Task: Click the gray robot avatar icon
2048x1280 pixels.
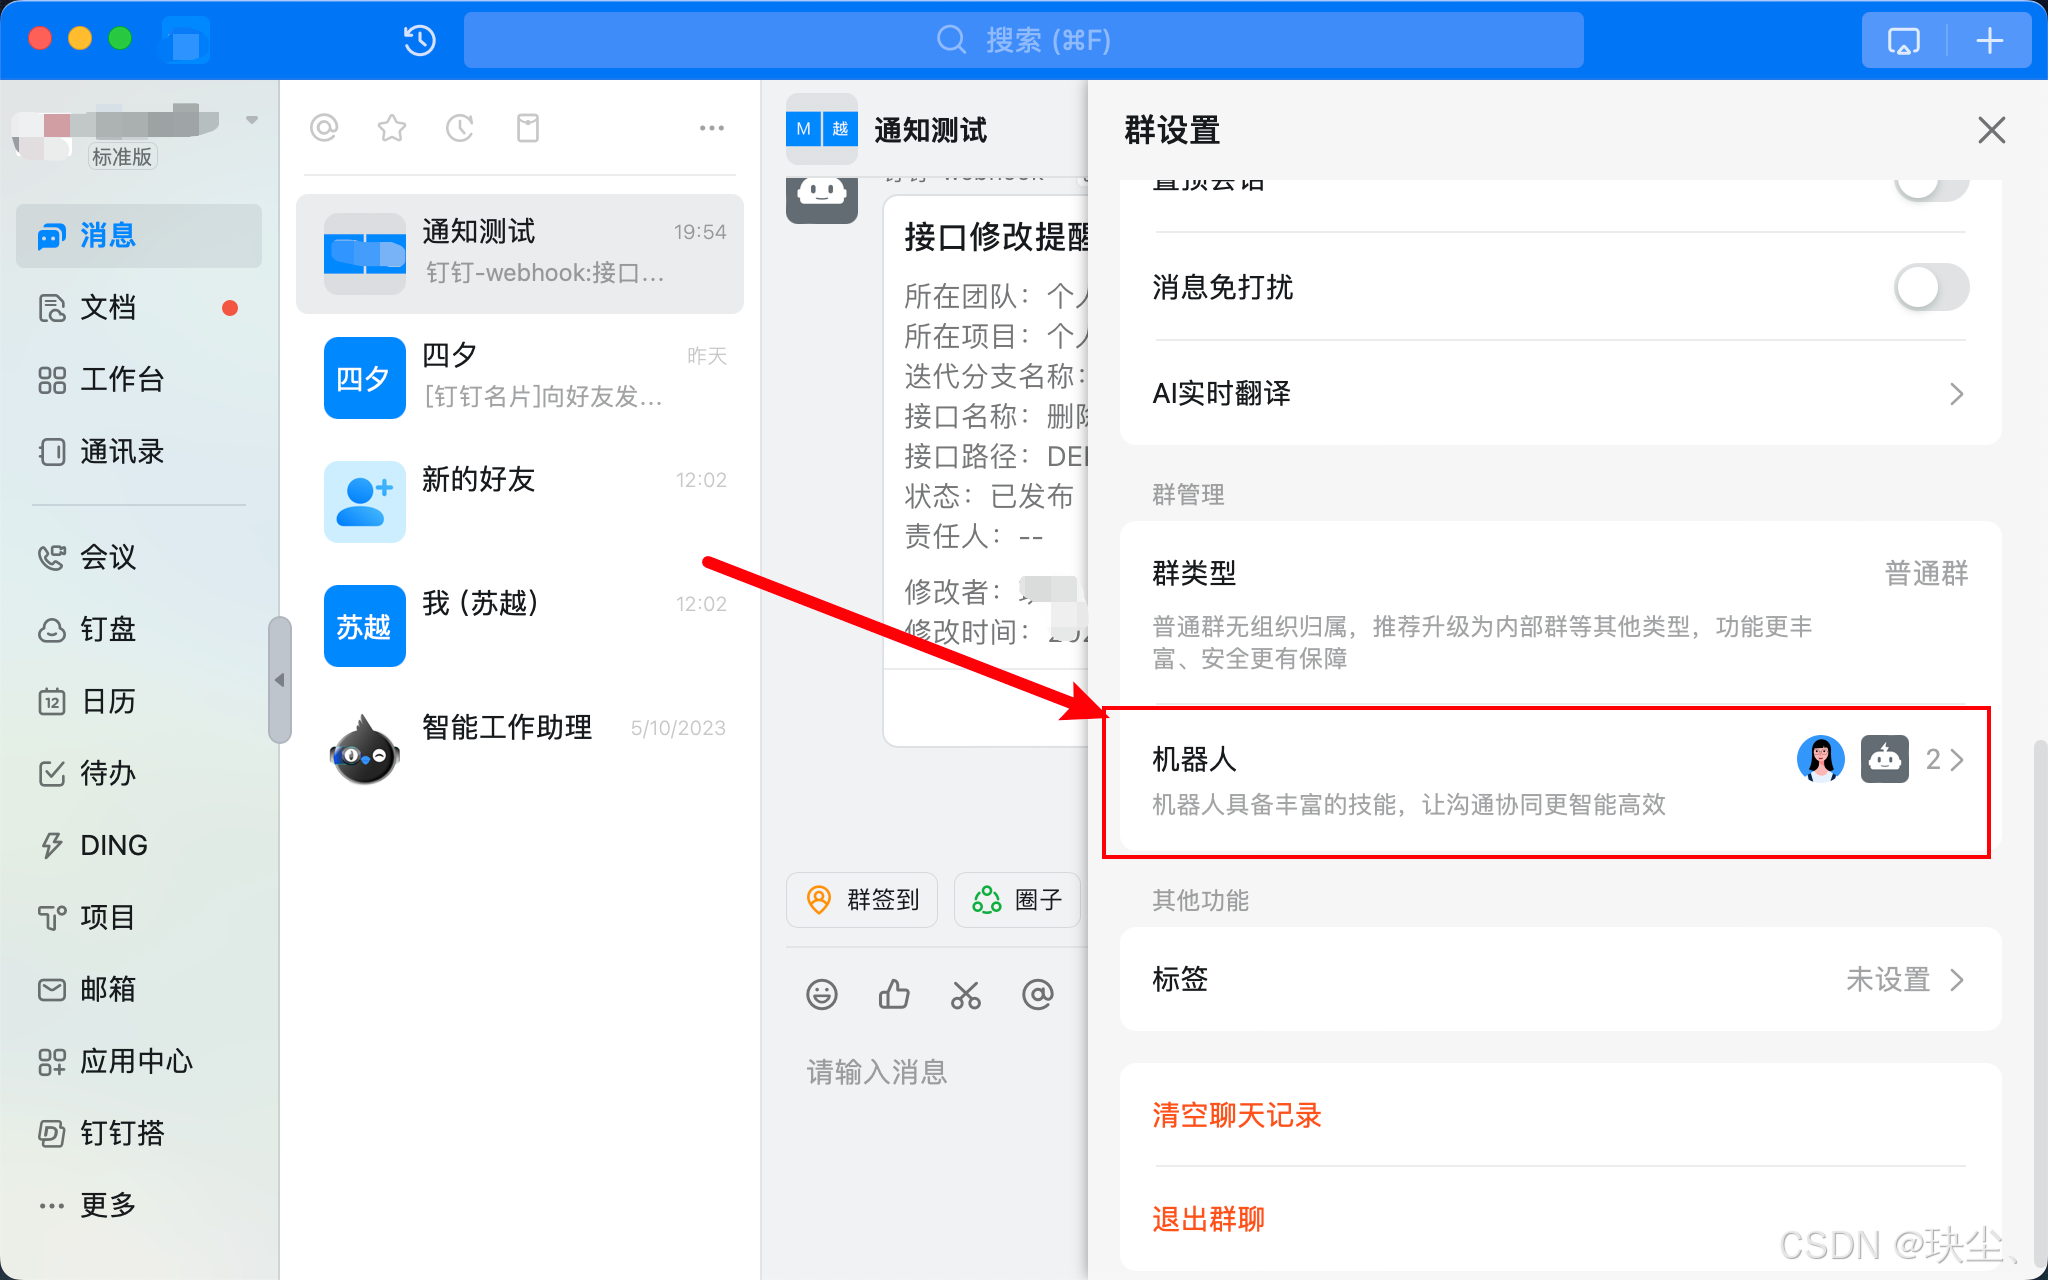Action: [1885, 760]
